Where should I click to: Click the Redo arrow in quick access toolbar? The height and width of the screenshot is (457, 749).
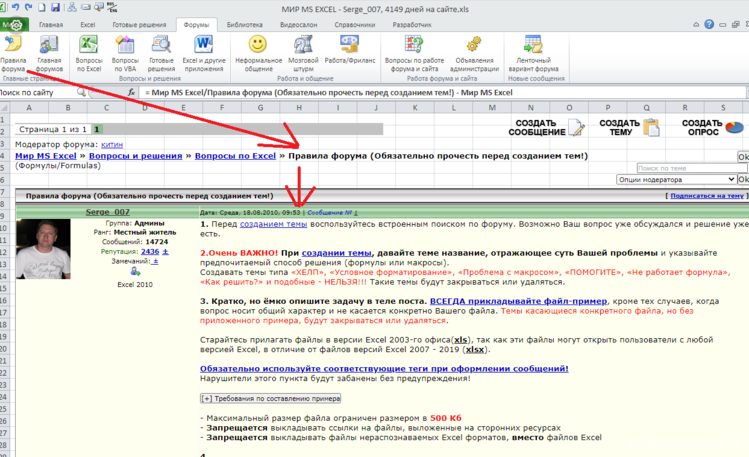tap(28, 7)
